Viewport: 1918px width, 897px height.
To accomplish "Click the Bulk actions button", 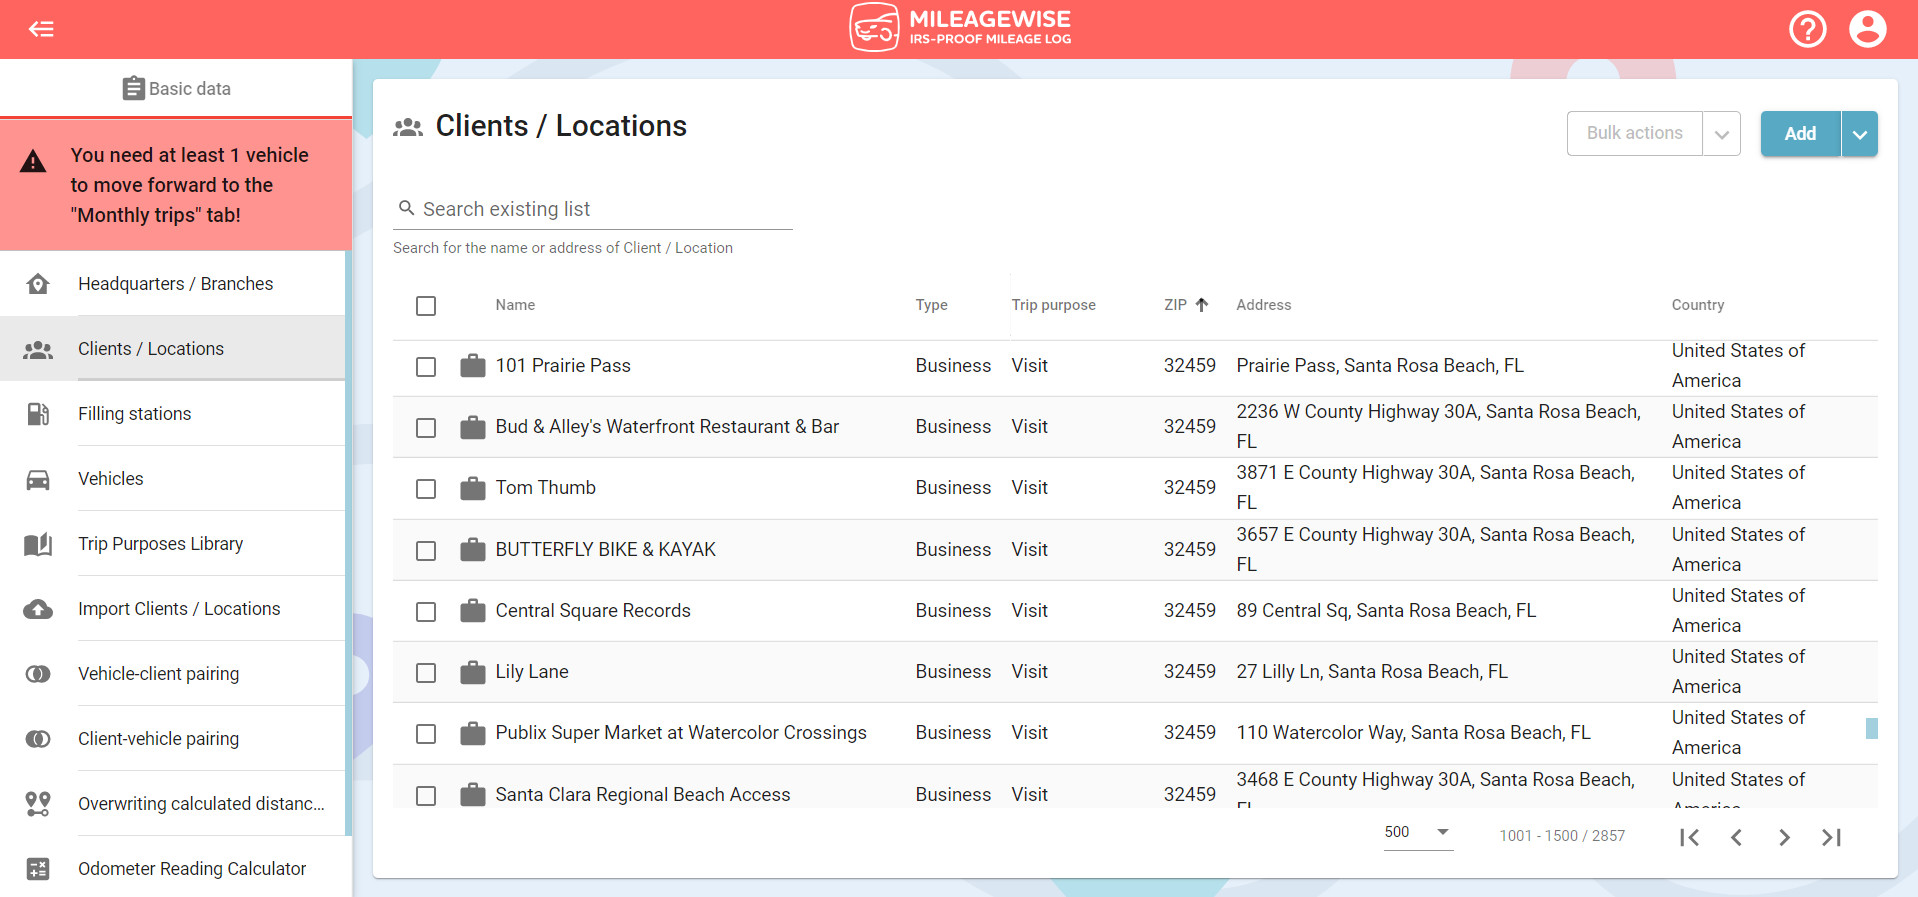I will (x=1635, y=134).
